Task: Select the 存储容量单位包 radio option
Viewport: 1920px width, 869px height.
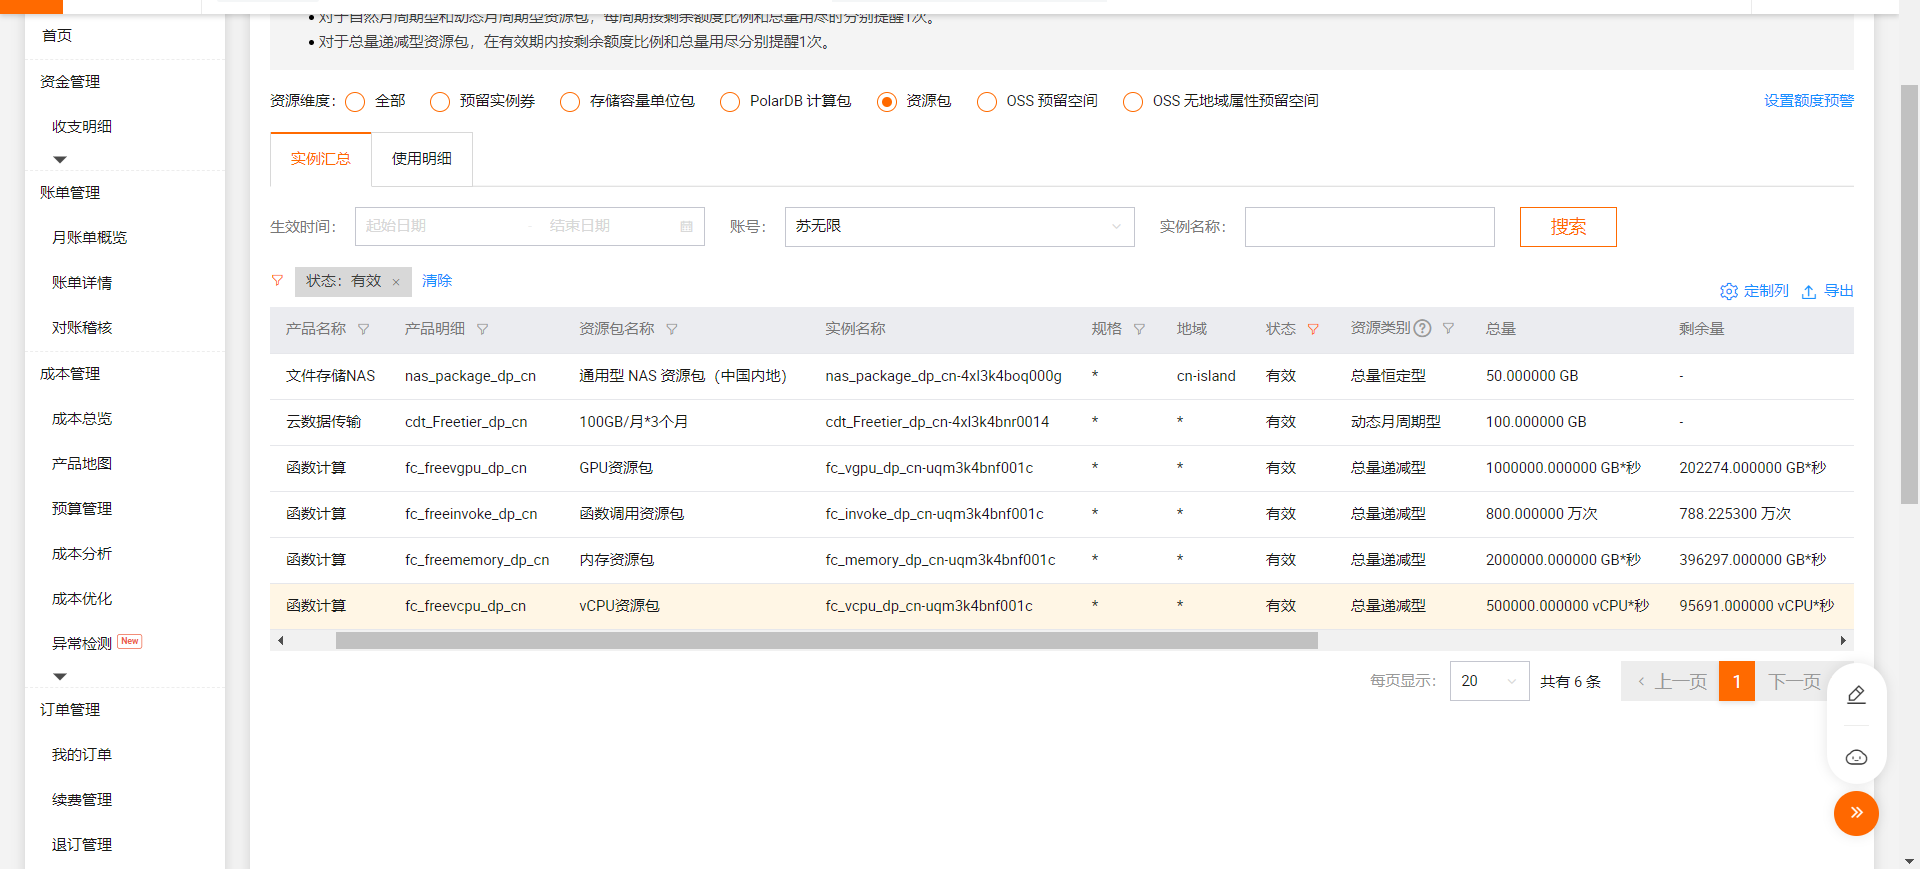Action: (570, 102)
